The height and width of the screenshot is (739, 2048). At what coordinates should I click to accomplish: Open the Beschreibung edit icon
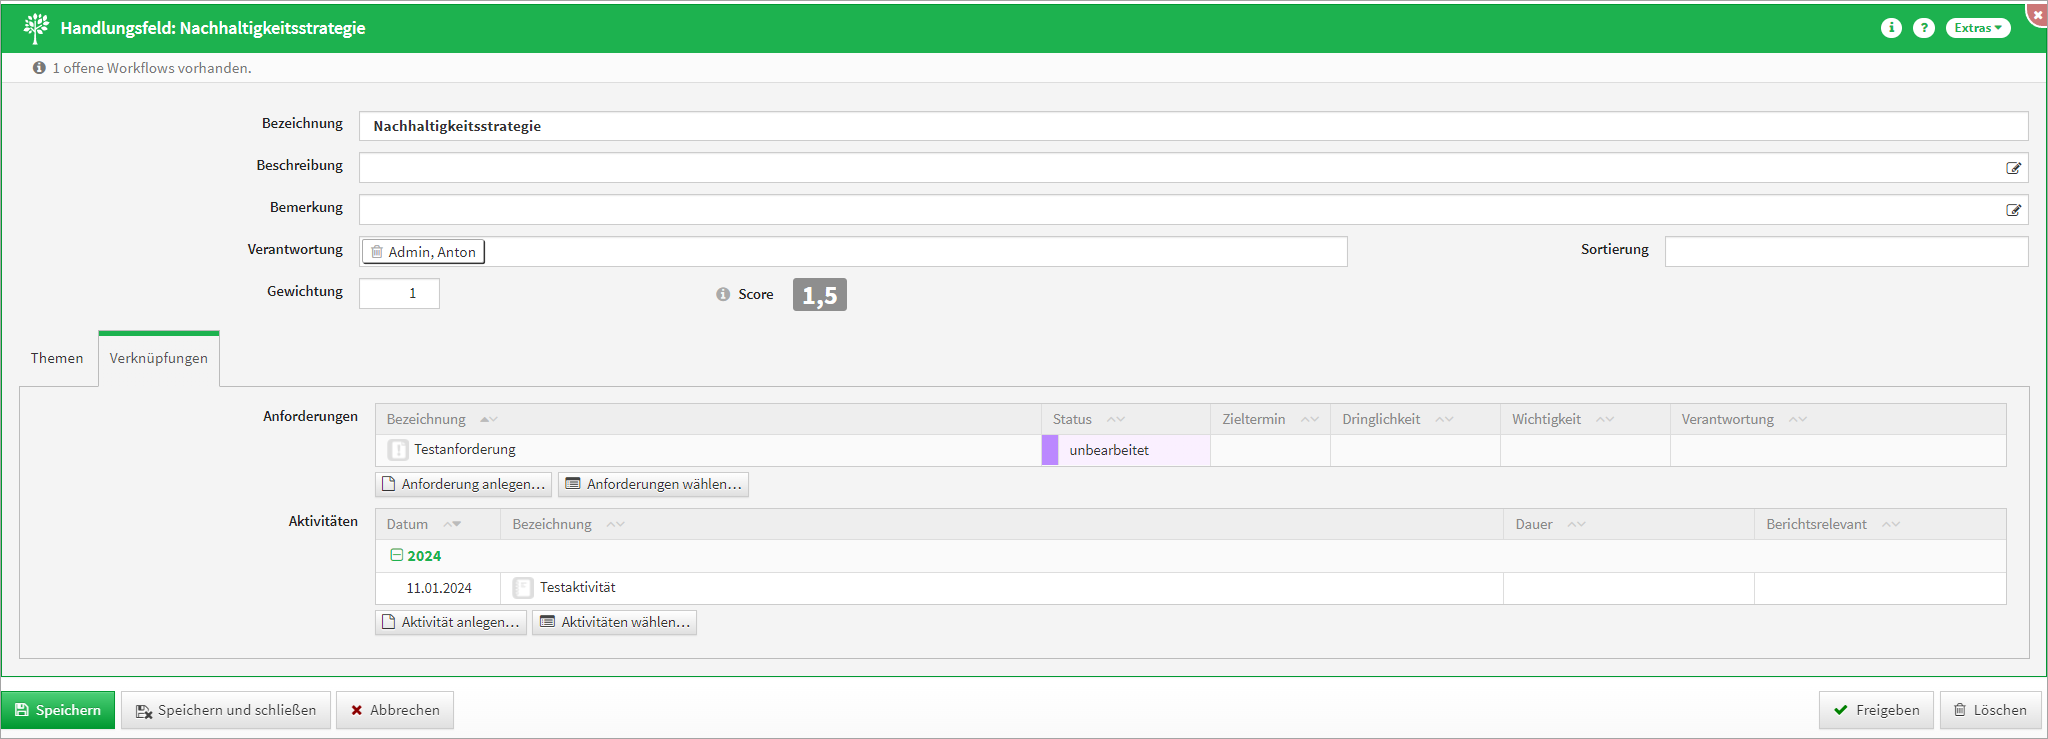click(2013, 168)
